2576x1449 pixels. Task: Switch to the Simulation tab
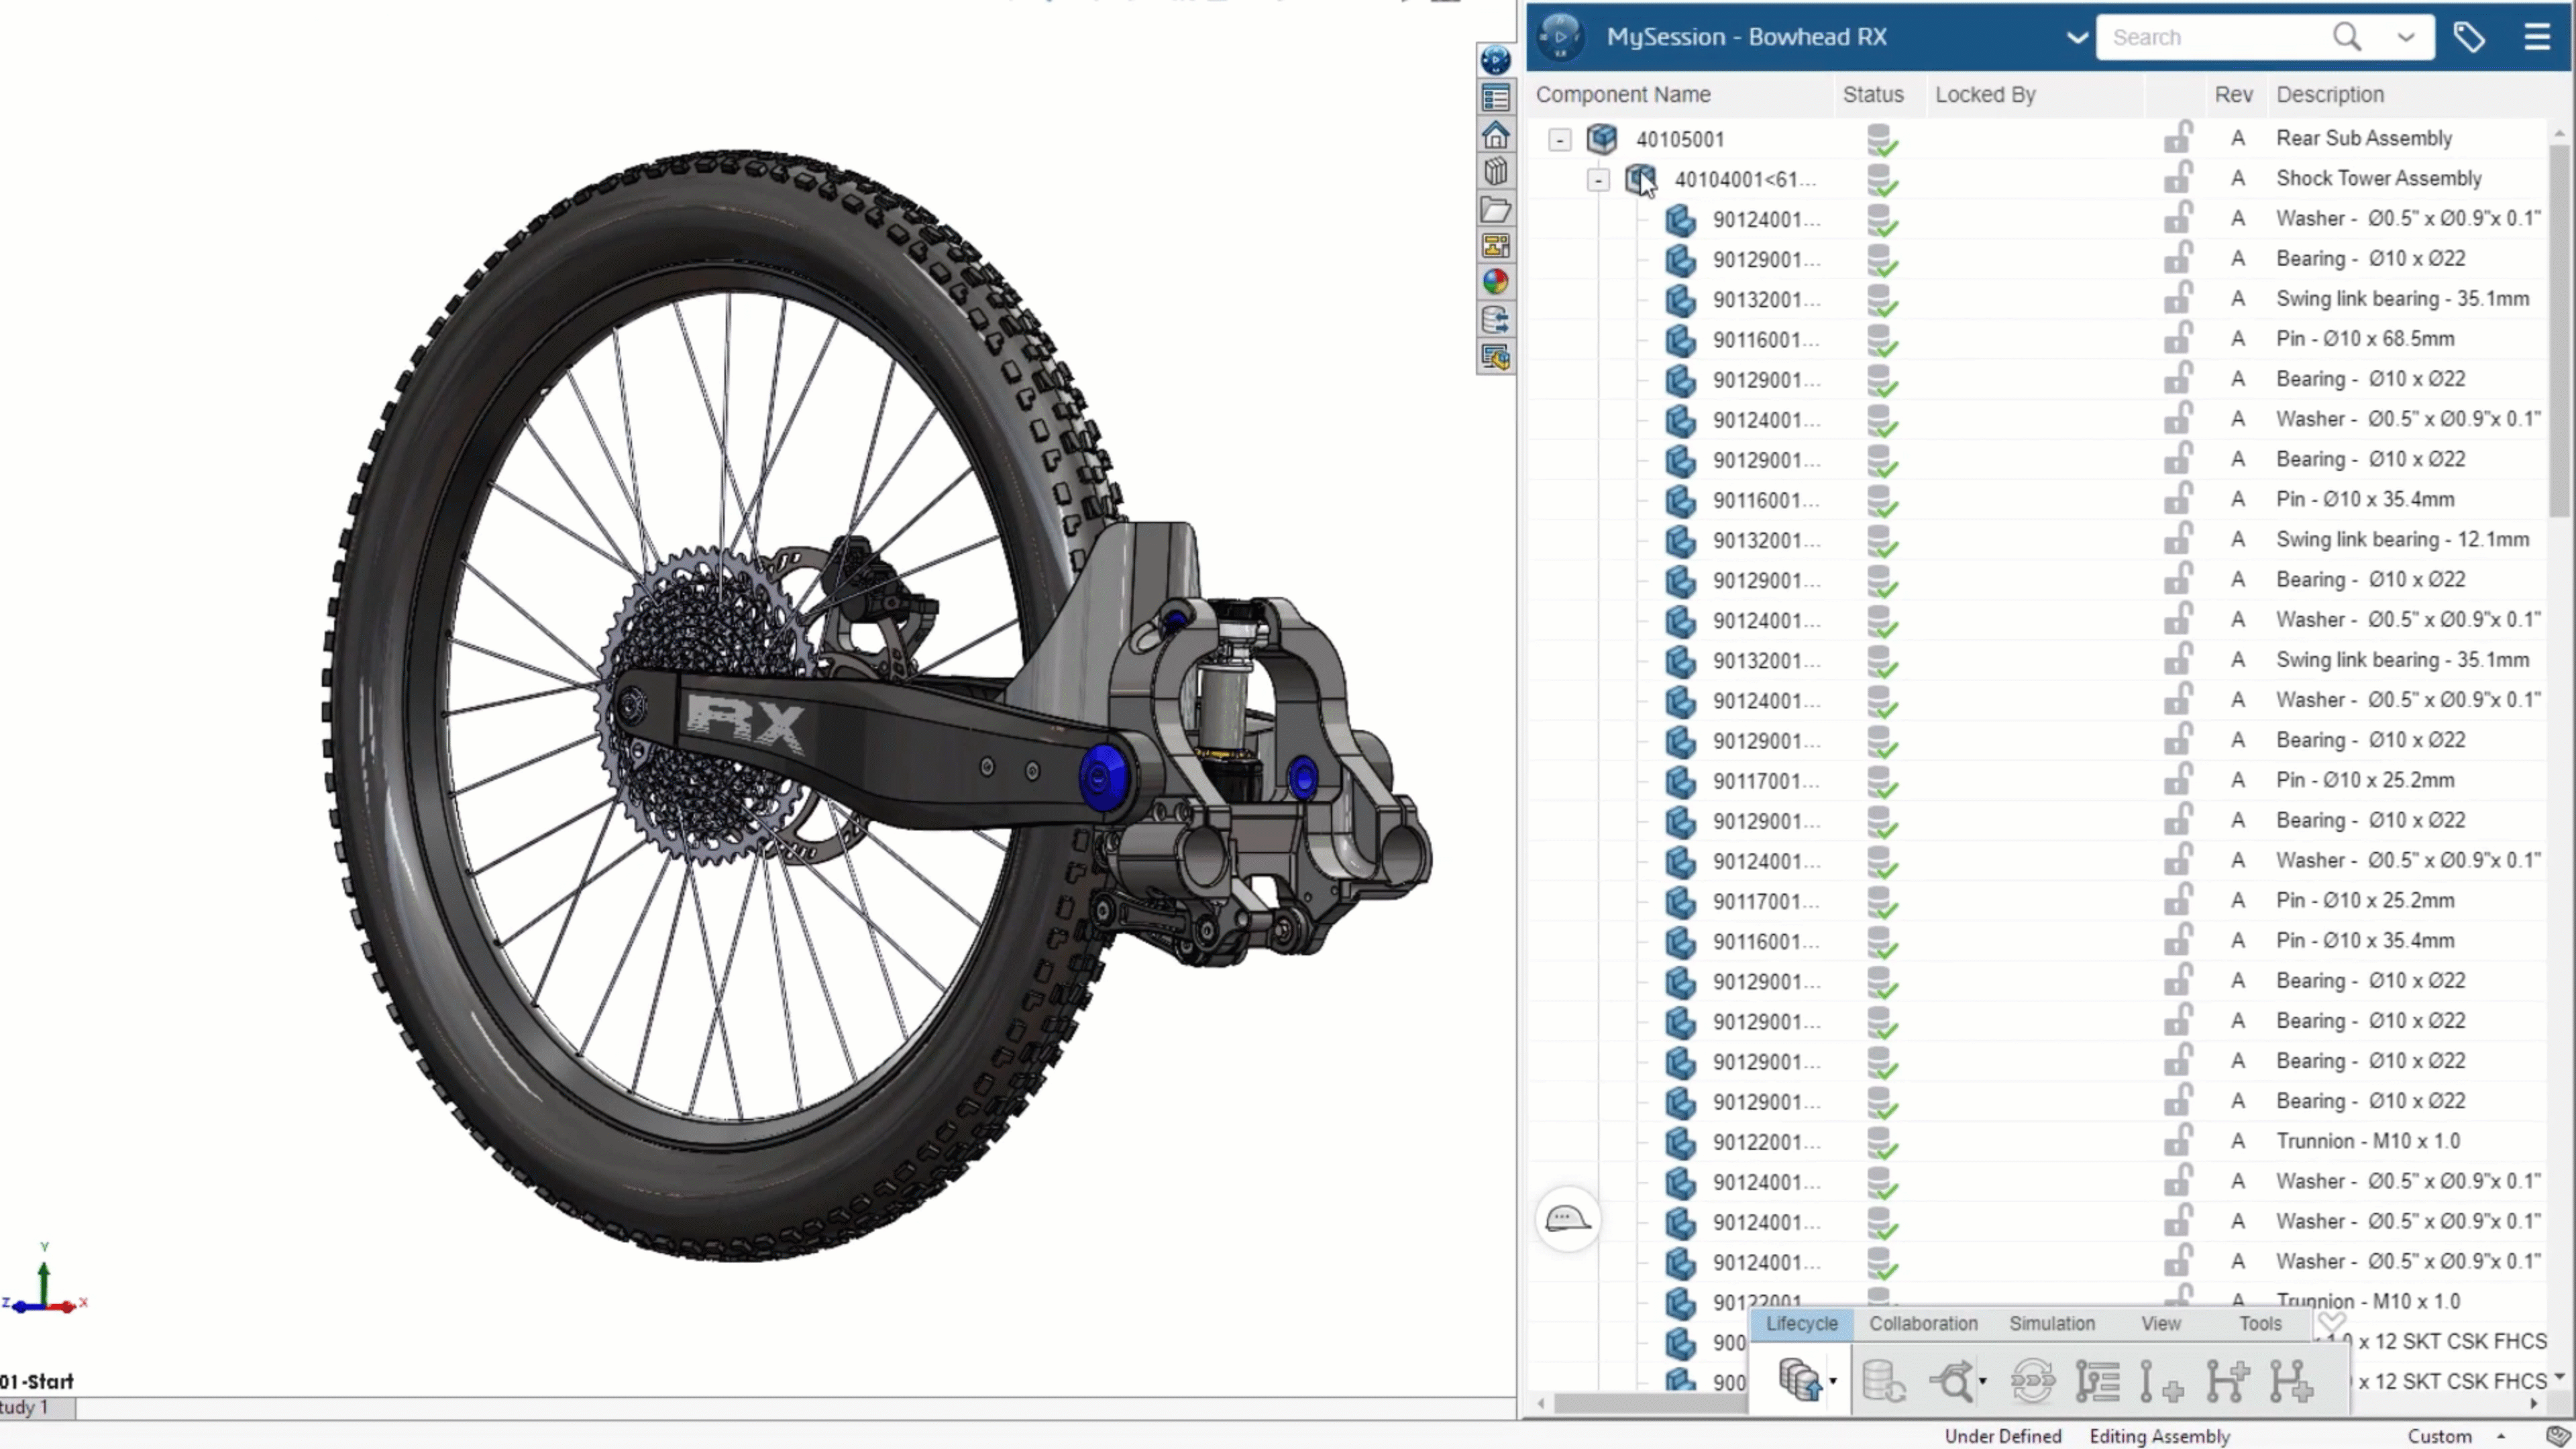pos(2052,1323)
